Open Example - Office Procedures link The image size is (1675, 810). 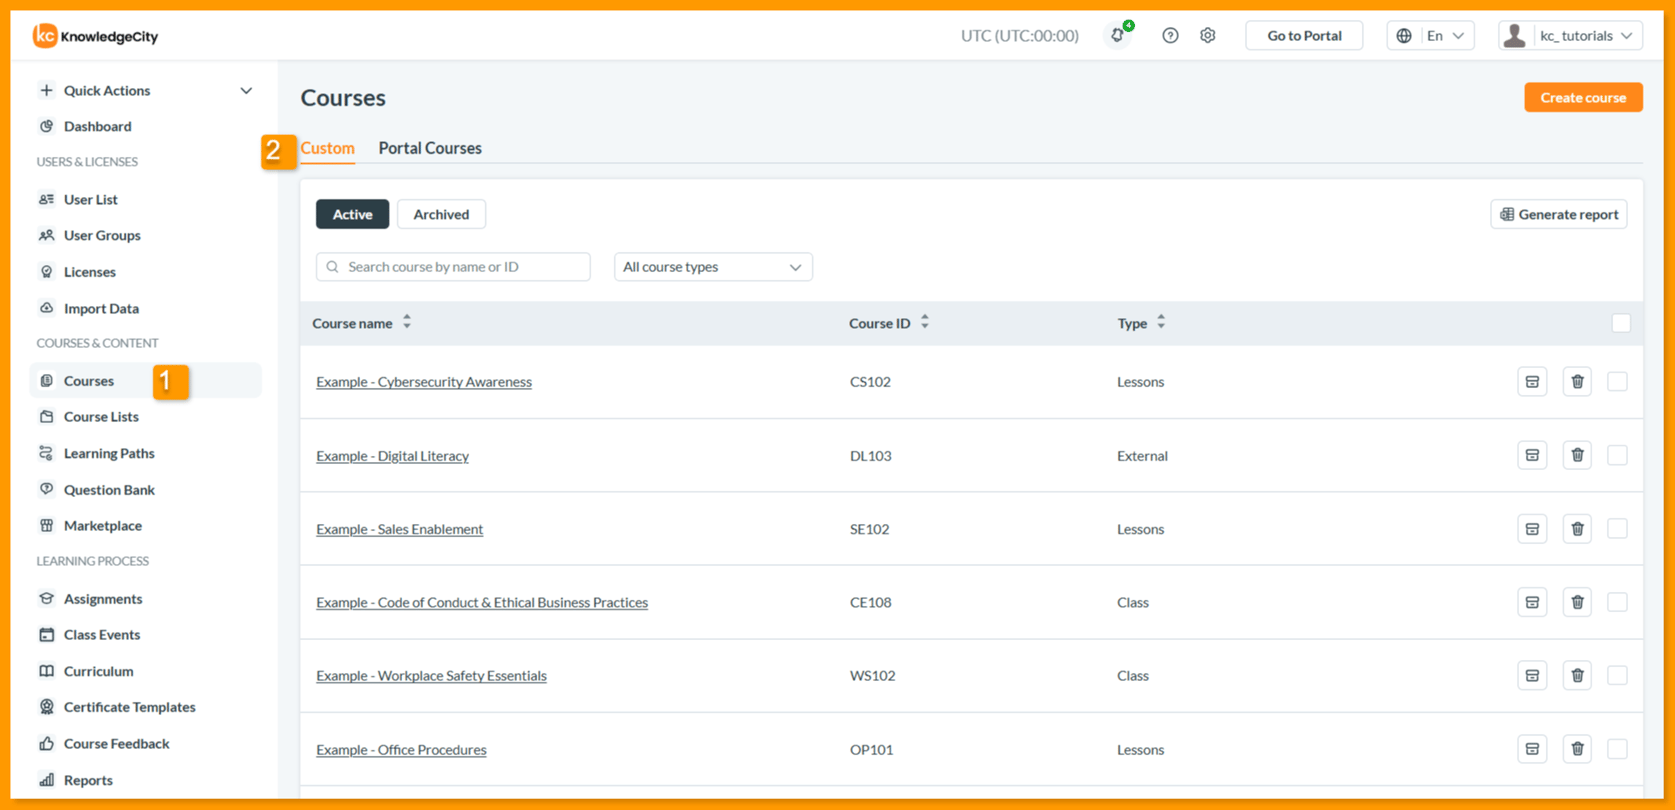tap(401, 749)
